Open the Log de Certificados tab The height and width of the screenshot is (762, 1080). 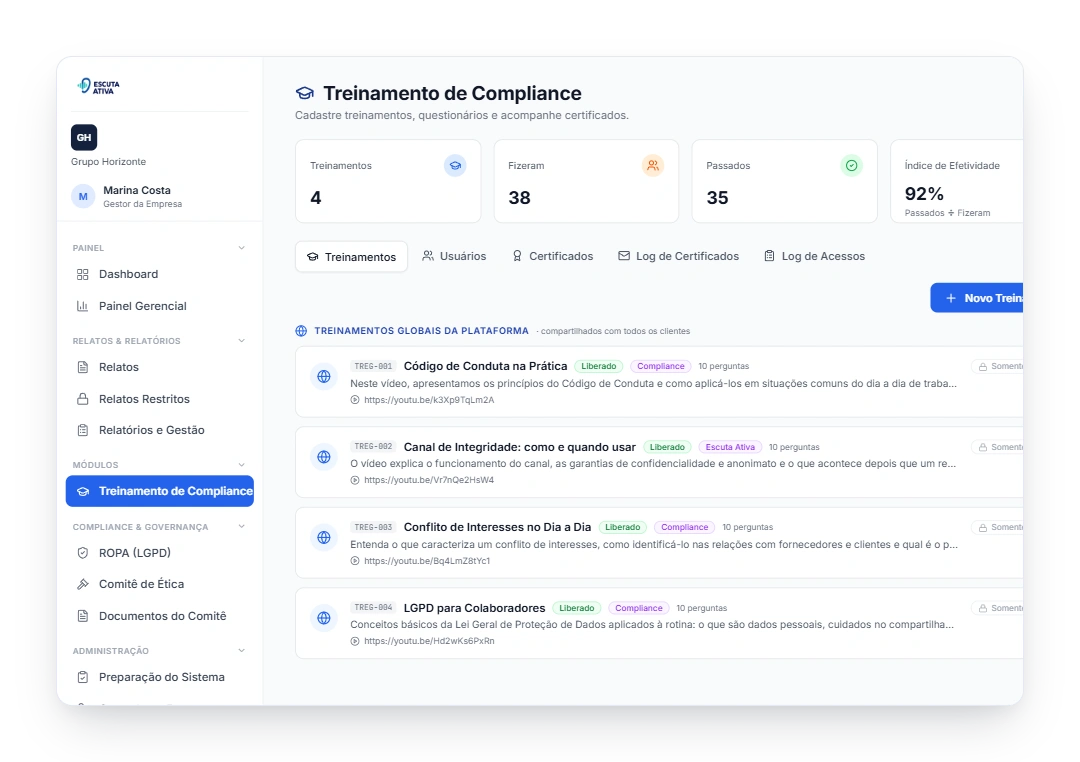(678, 256)
